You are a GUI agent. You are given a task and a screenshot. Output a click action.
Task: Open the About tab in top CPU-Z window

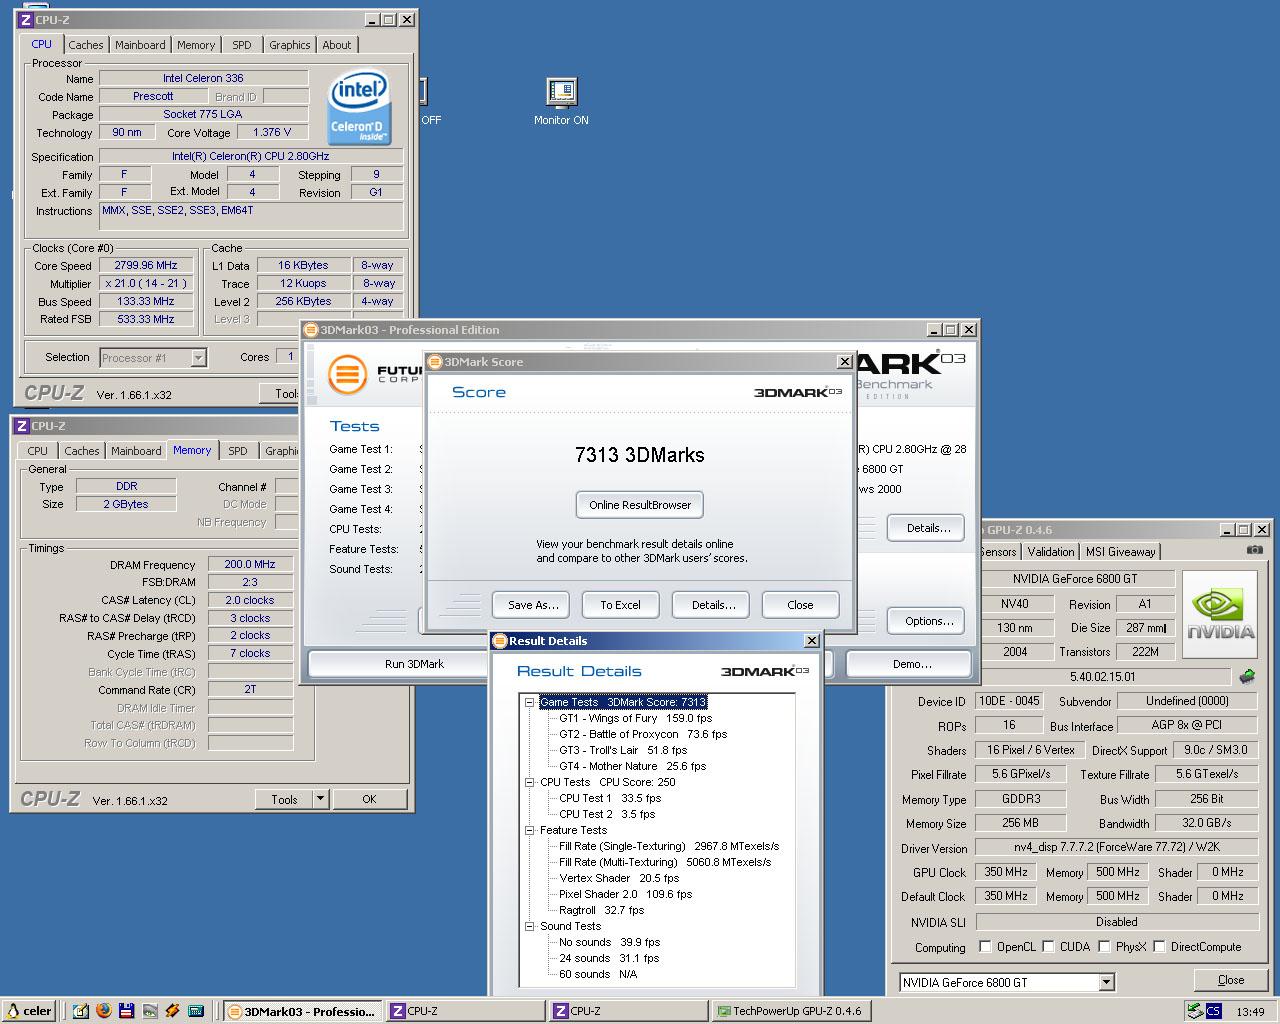(x=337, y=45)
